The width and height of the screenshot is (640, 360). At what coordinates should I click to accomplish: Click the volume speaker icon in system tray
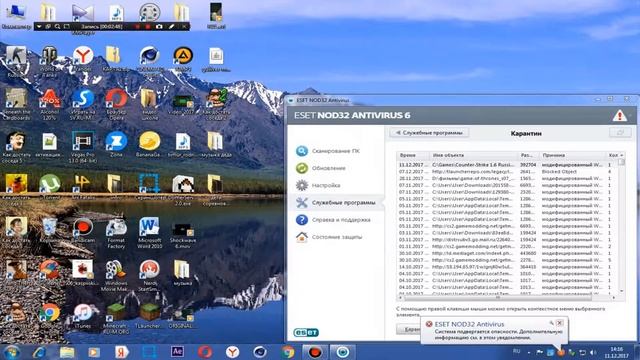(x=593, y=352)
